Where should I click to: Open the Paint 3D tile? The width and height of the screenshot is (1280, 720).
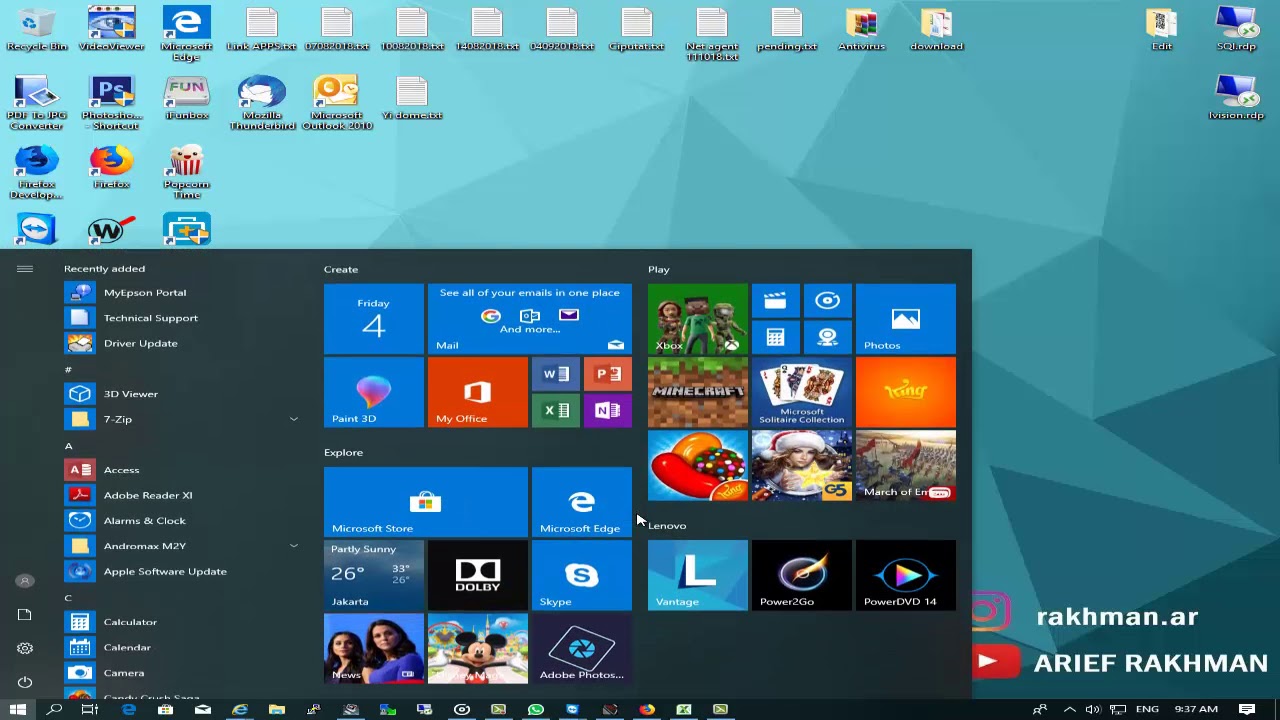(x=373, y=392)
